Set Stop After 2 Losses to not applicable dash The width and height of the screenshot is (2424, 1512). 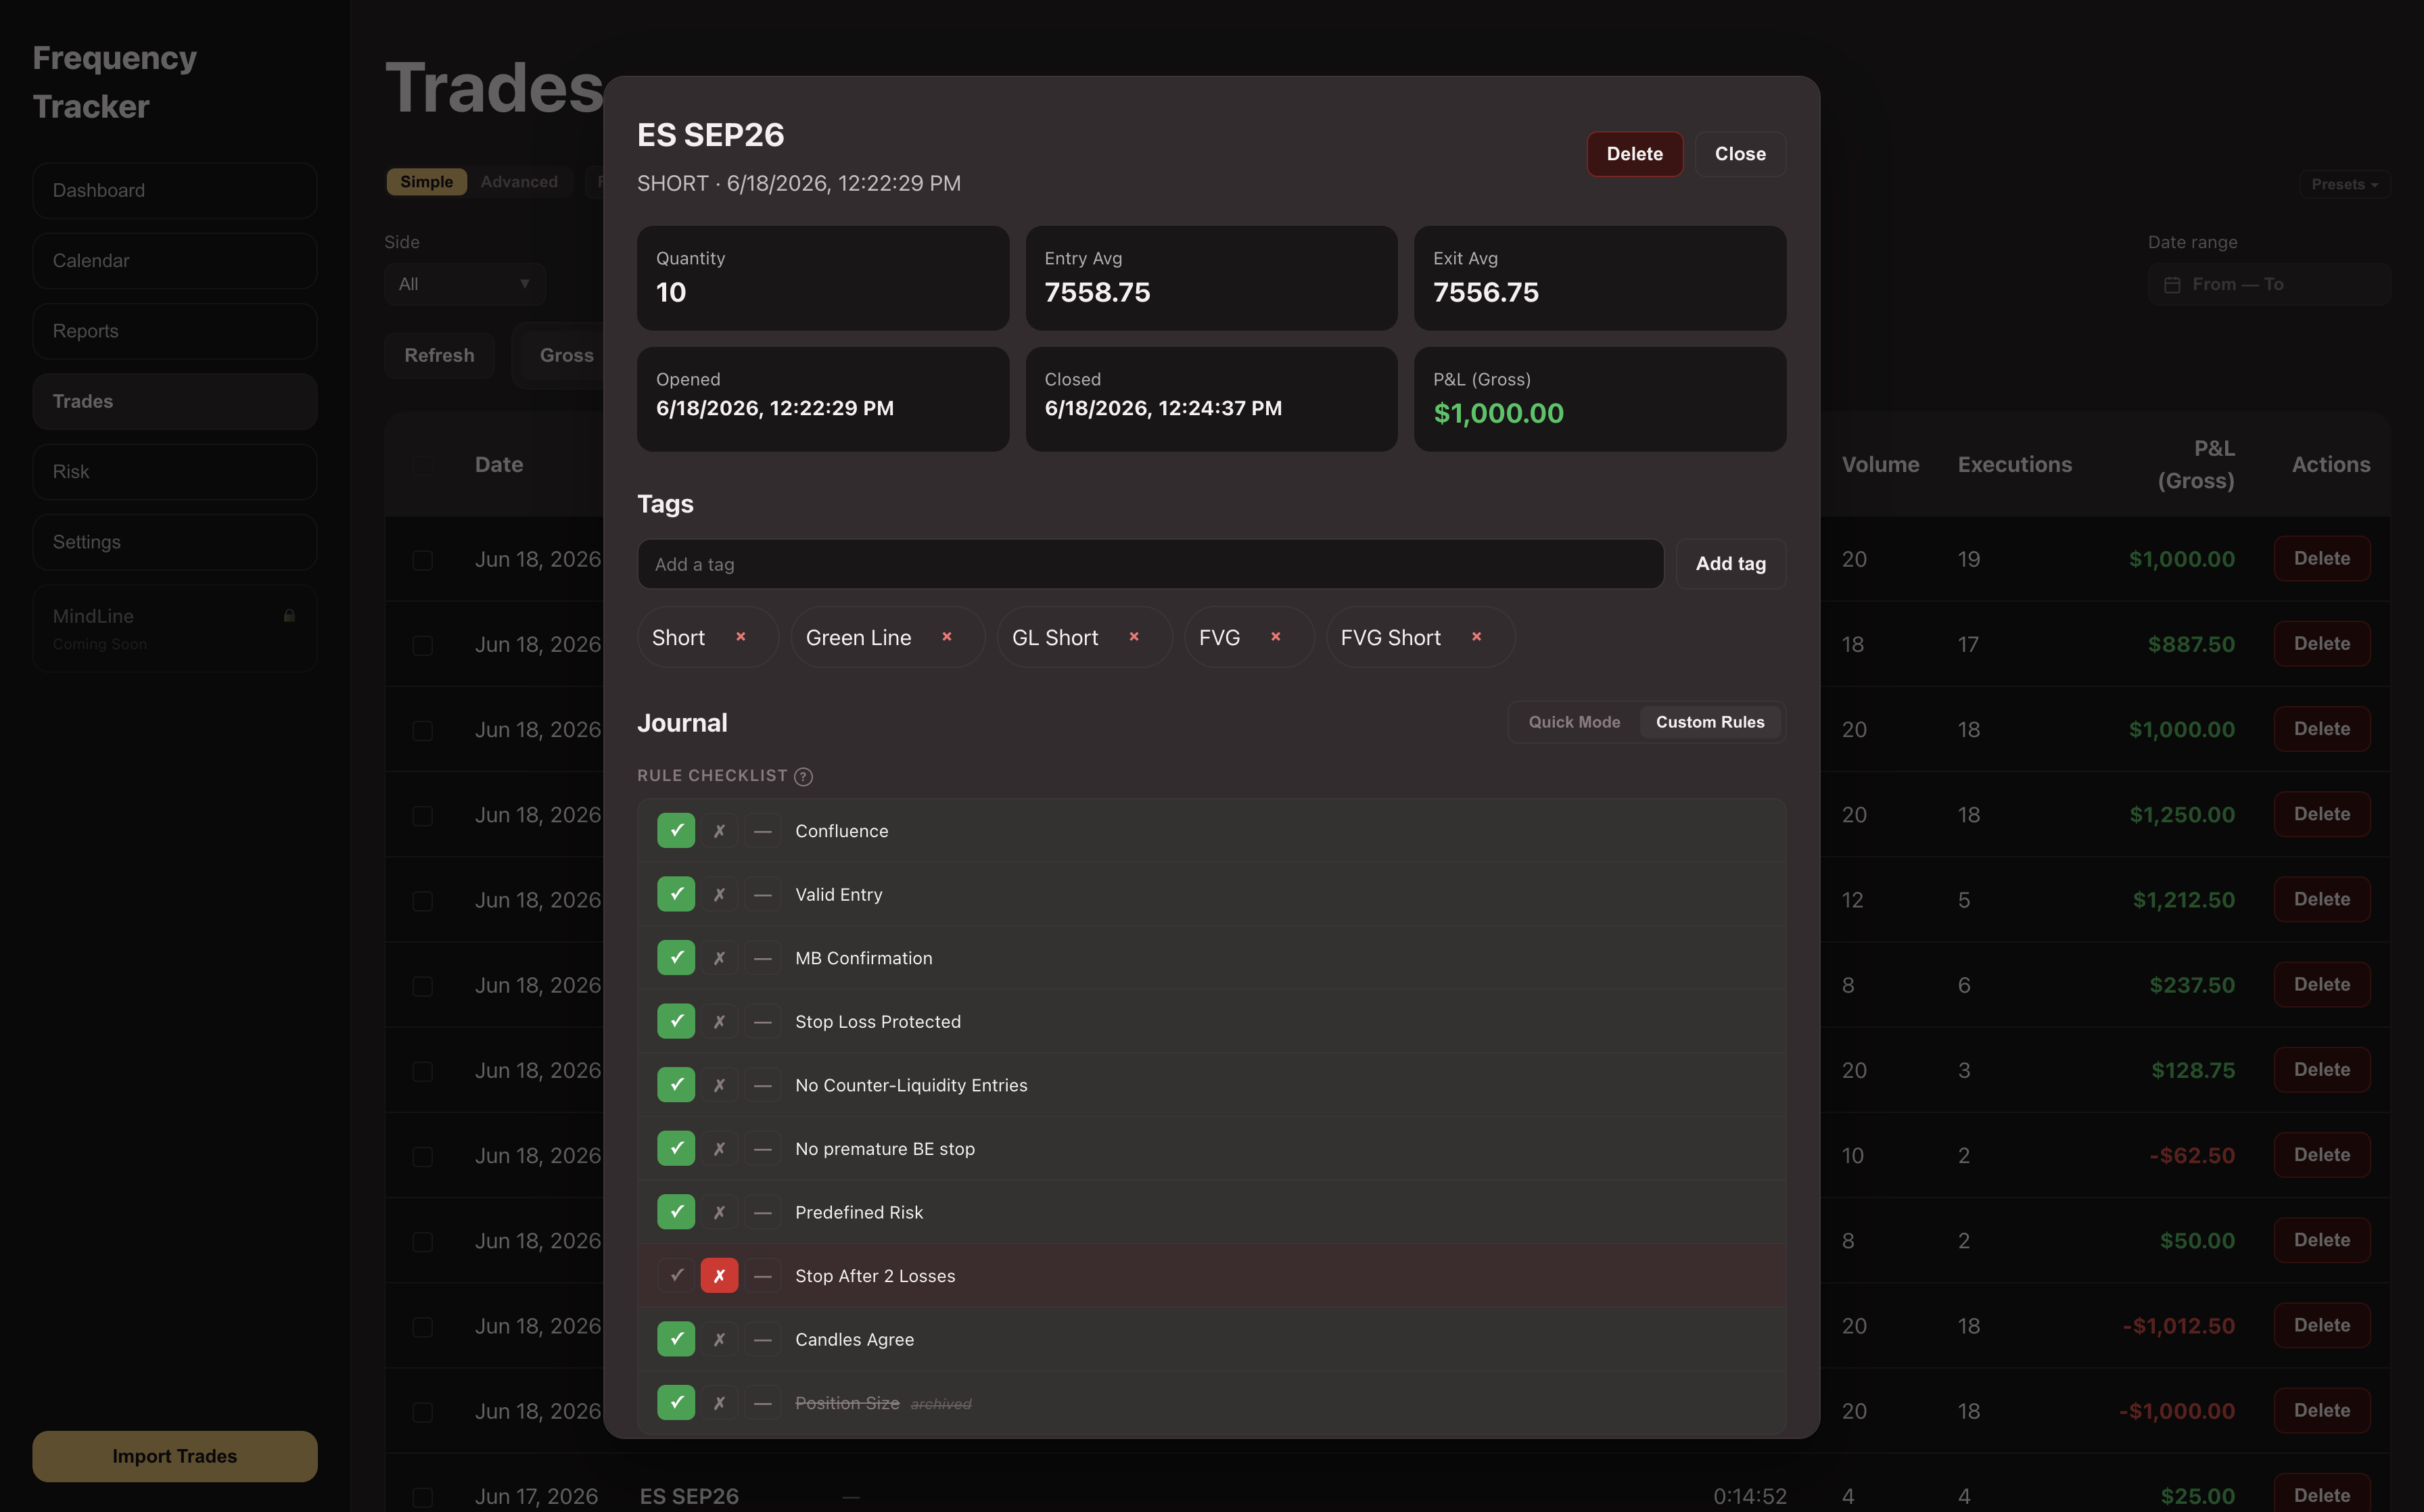[x=763, y=1276]
